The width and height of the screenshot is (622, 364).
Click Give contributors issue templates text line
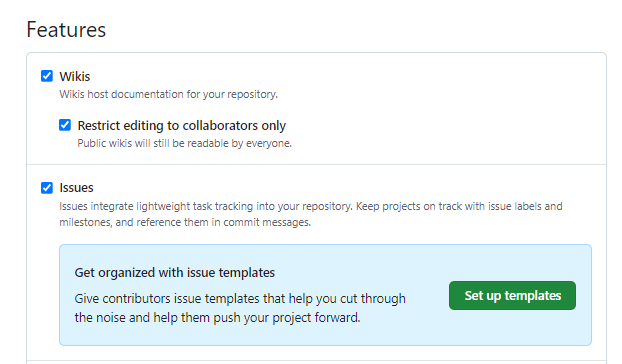[240, 299]
